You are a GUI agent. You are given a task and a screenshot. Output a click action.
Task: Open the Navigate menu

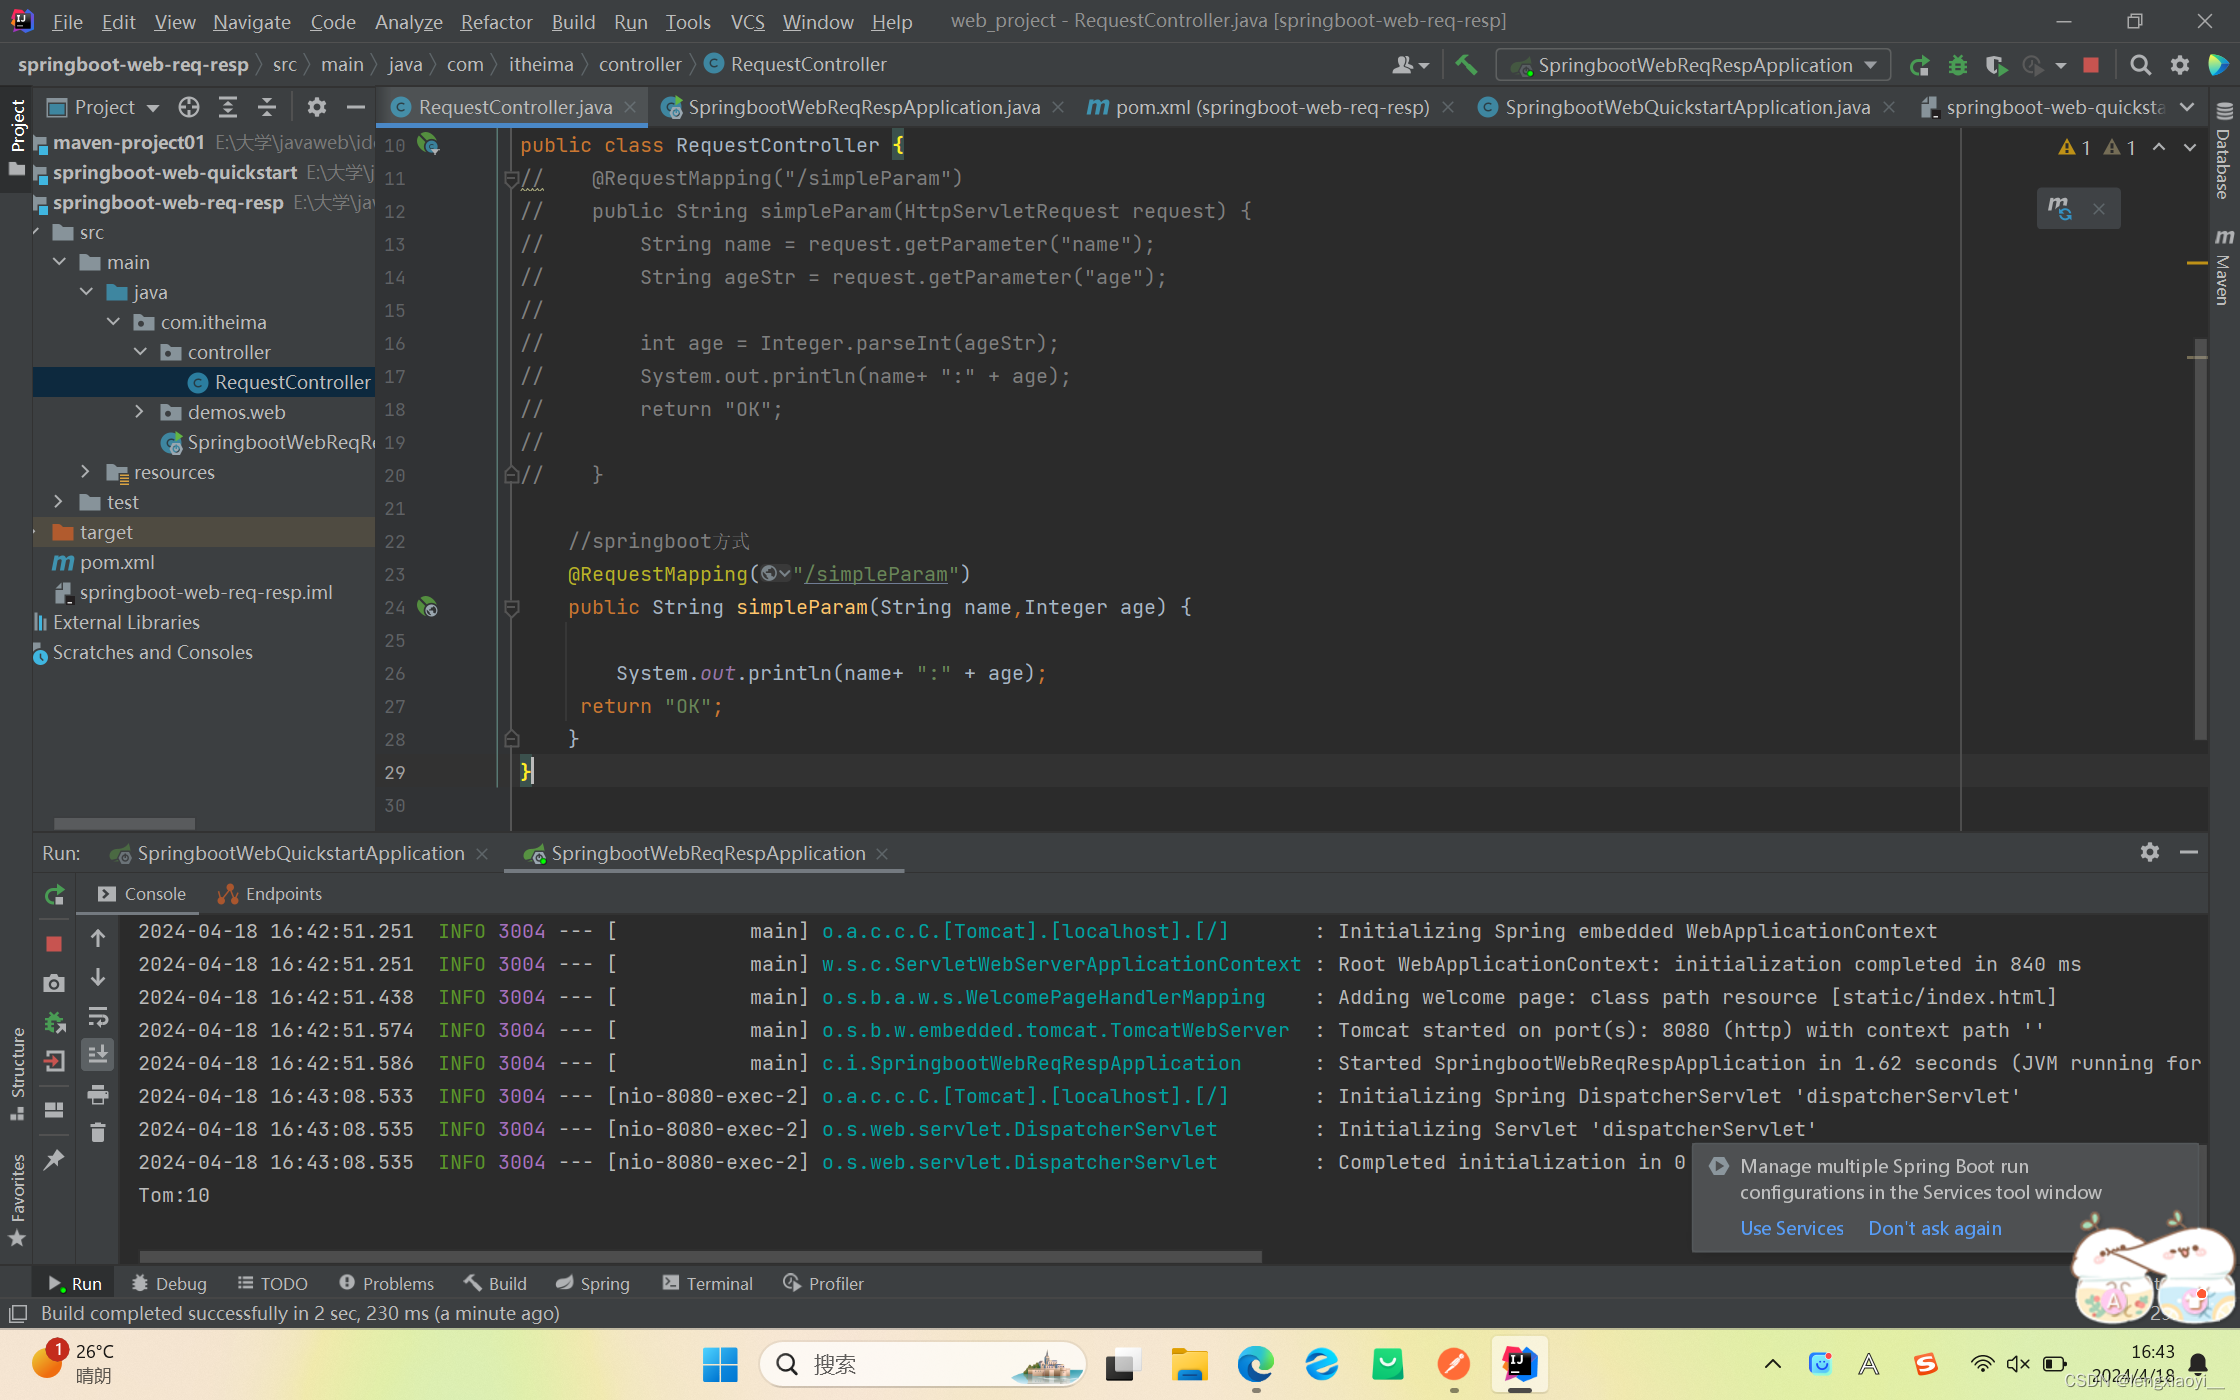251,21
